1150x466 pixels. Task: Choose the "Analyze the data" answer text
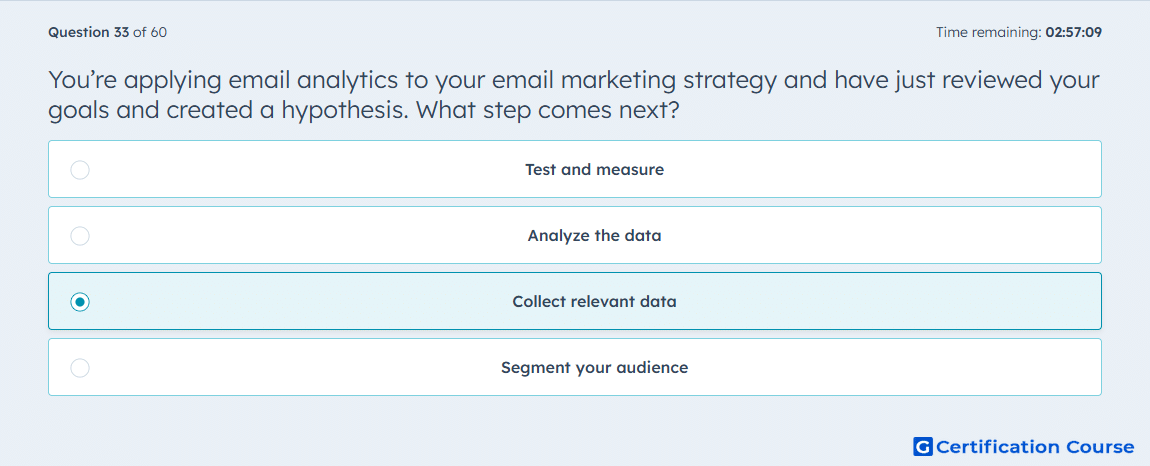click(594, 236)
